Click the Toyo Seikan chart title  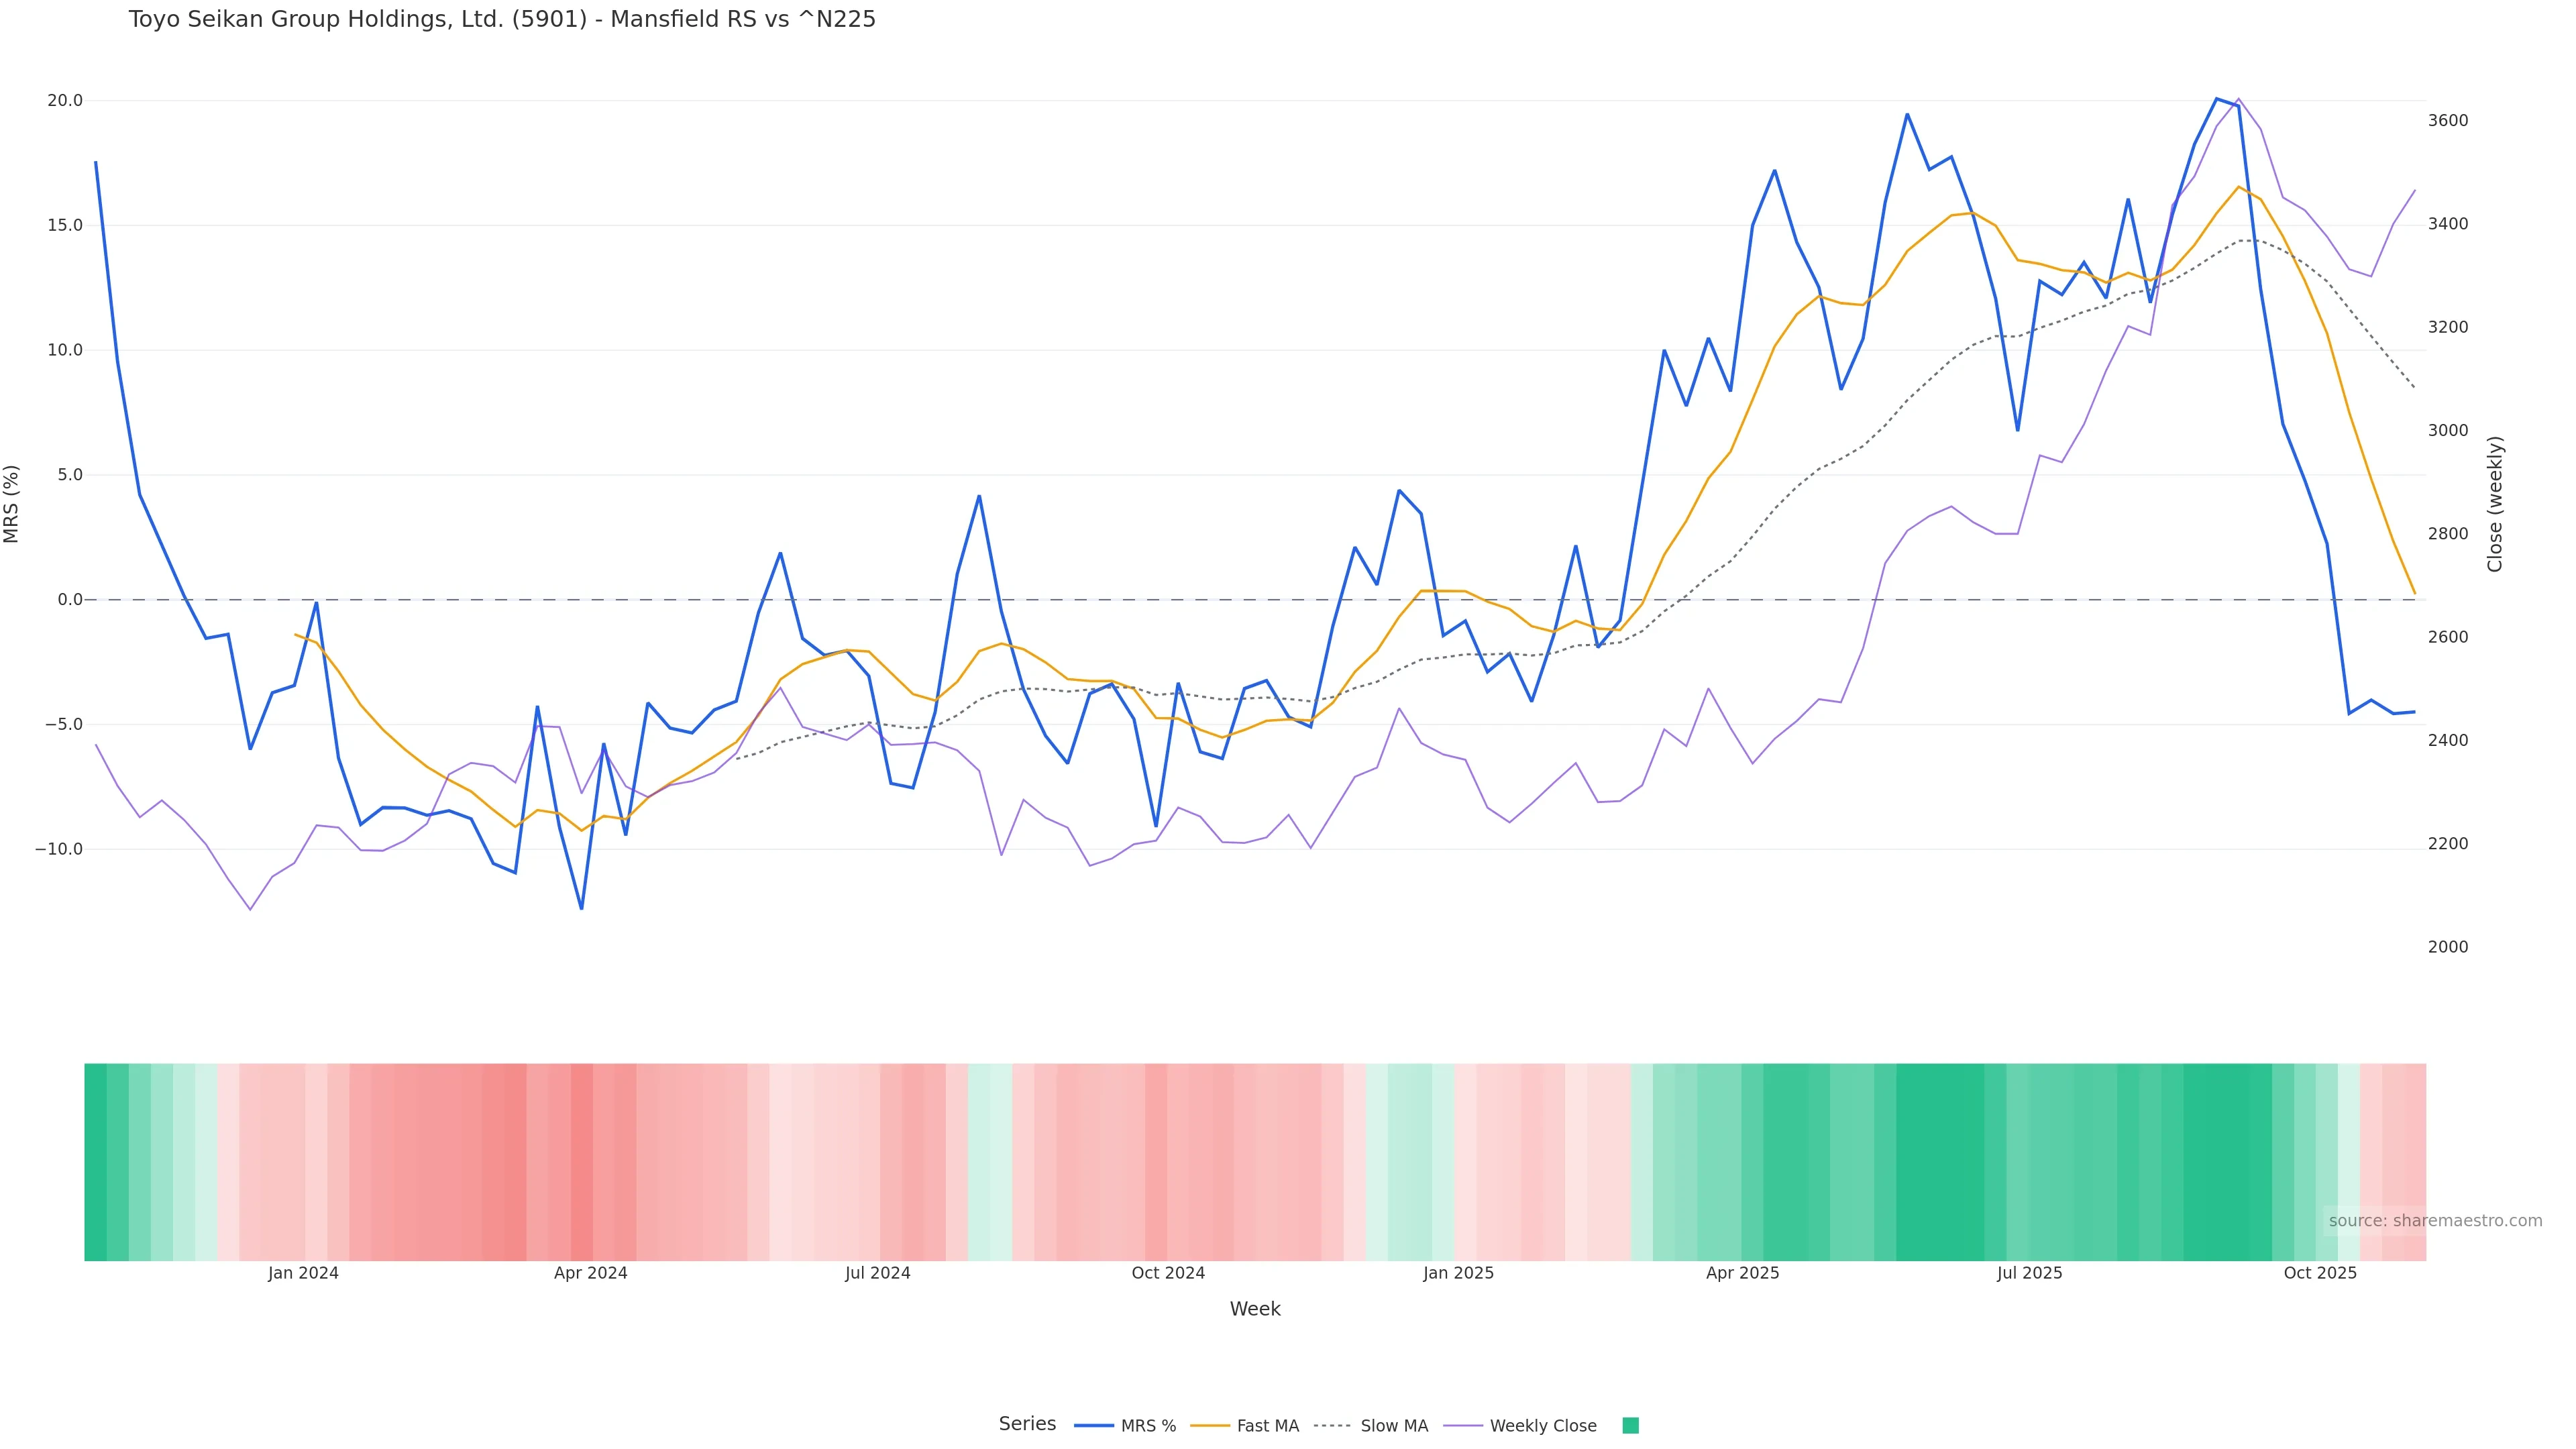502,19
